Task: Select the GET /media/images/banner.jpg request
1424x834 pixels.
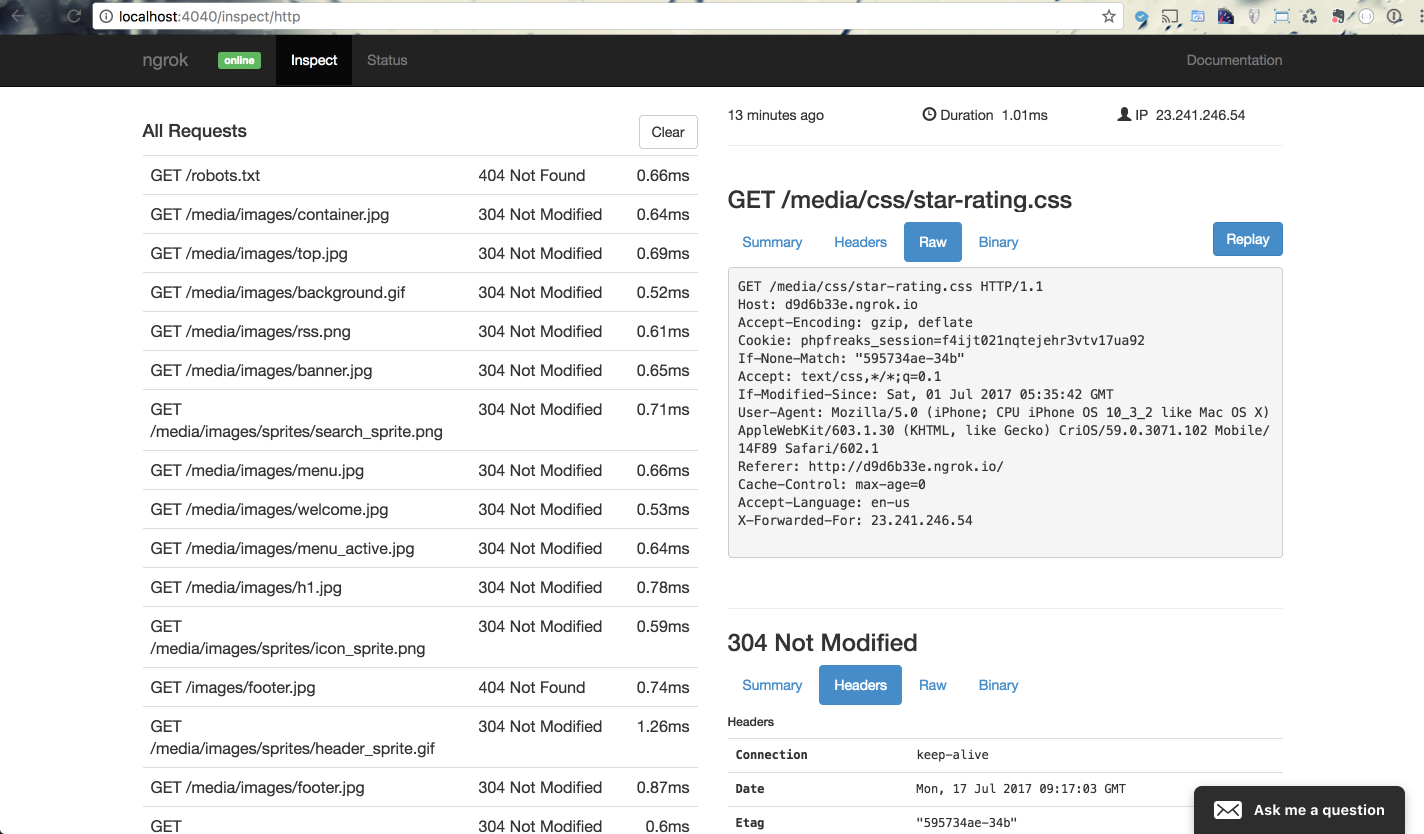Action: point(420,370)
